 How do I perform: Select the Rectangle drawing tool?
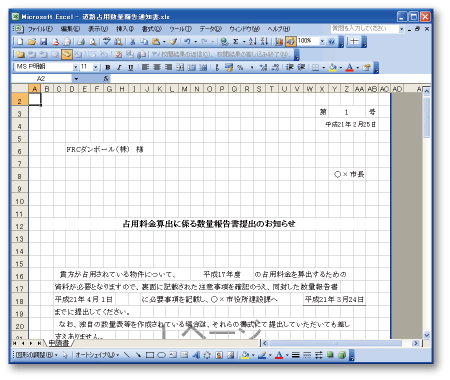pos(150,355)
